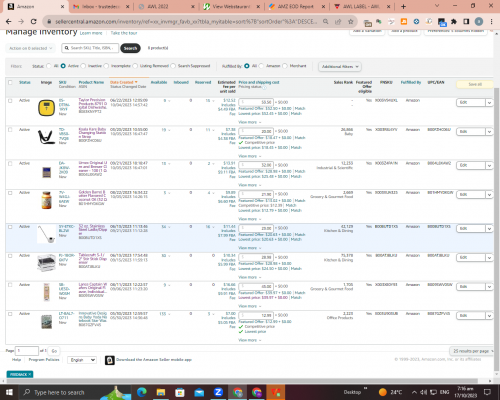
Task: Open Microsoft Store from the taskbar
Action: [x=180, y=392]
